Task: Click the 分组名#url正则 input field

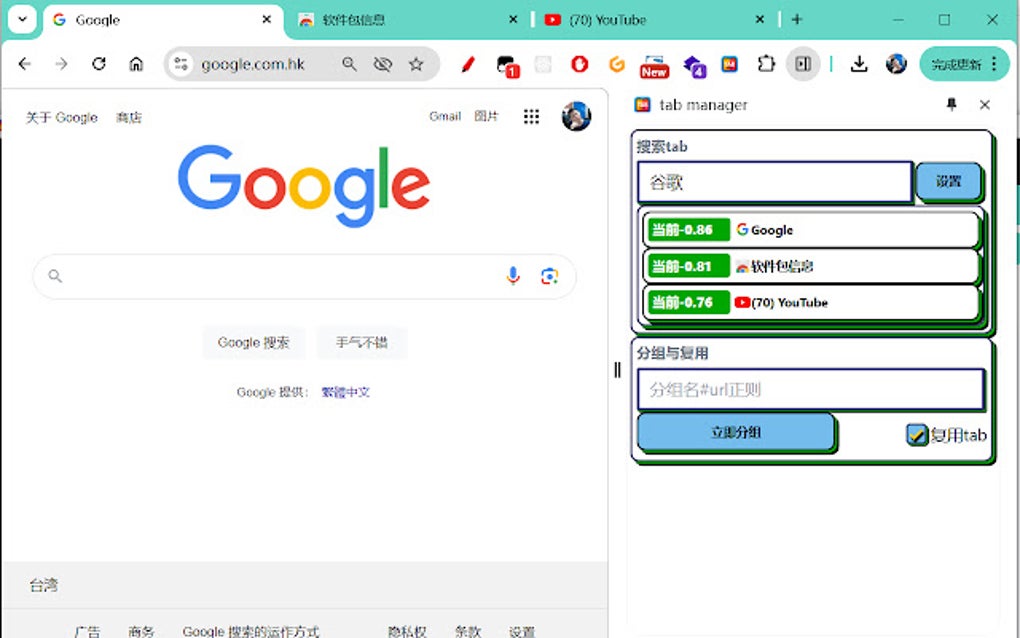Action: (x=810, y=389)
